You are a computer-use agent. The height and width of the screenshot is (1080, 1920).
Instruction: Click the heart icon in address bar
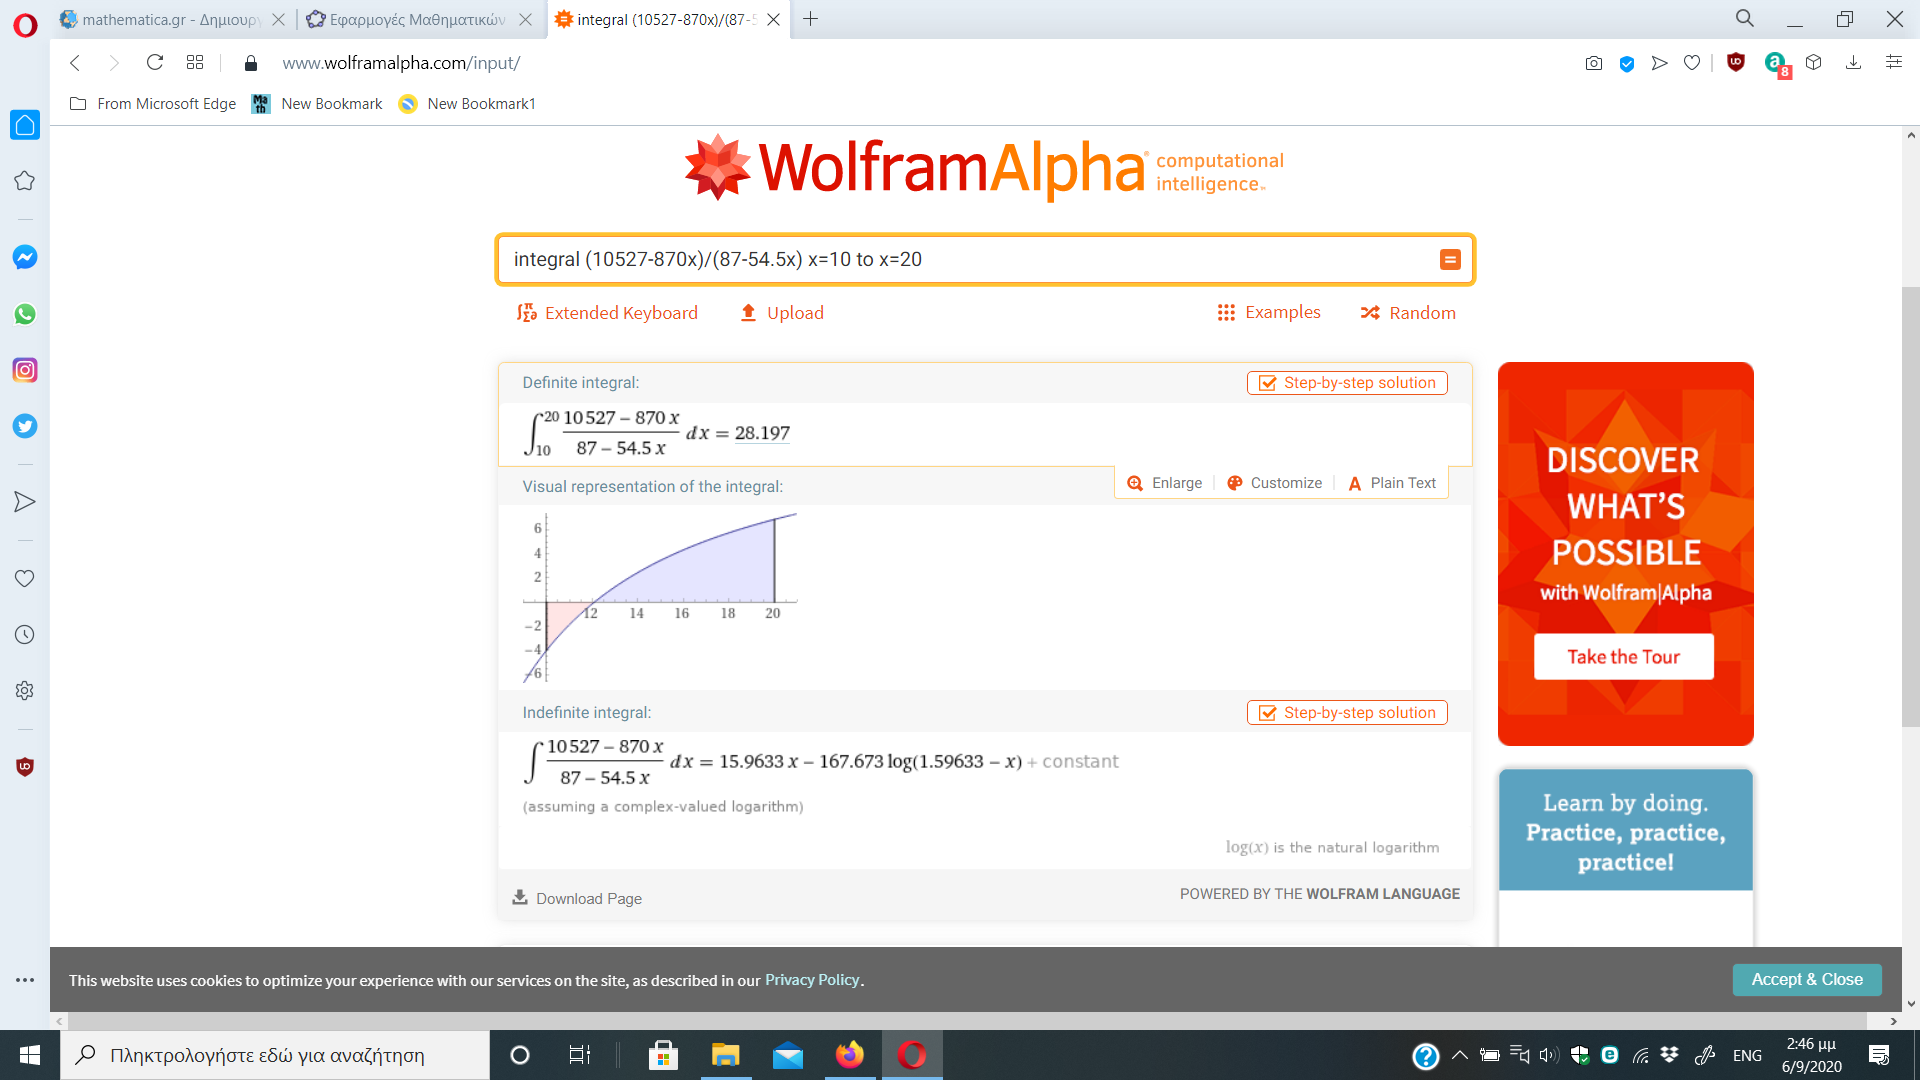coord(1692,63)
